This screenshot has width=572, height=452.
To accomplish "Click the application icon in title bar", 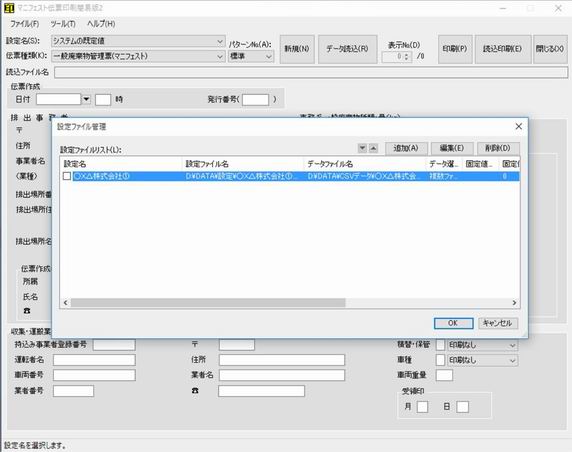I will (x=9, y=8).
